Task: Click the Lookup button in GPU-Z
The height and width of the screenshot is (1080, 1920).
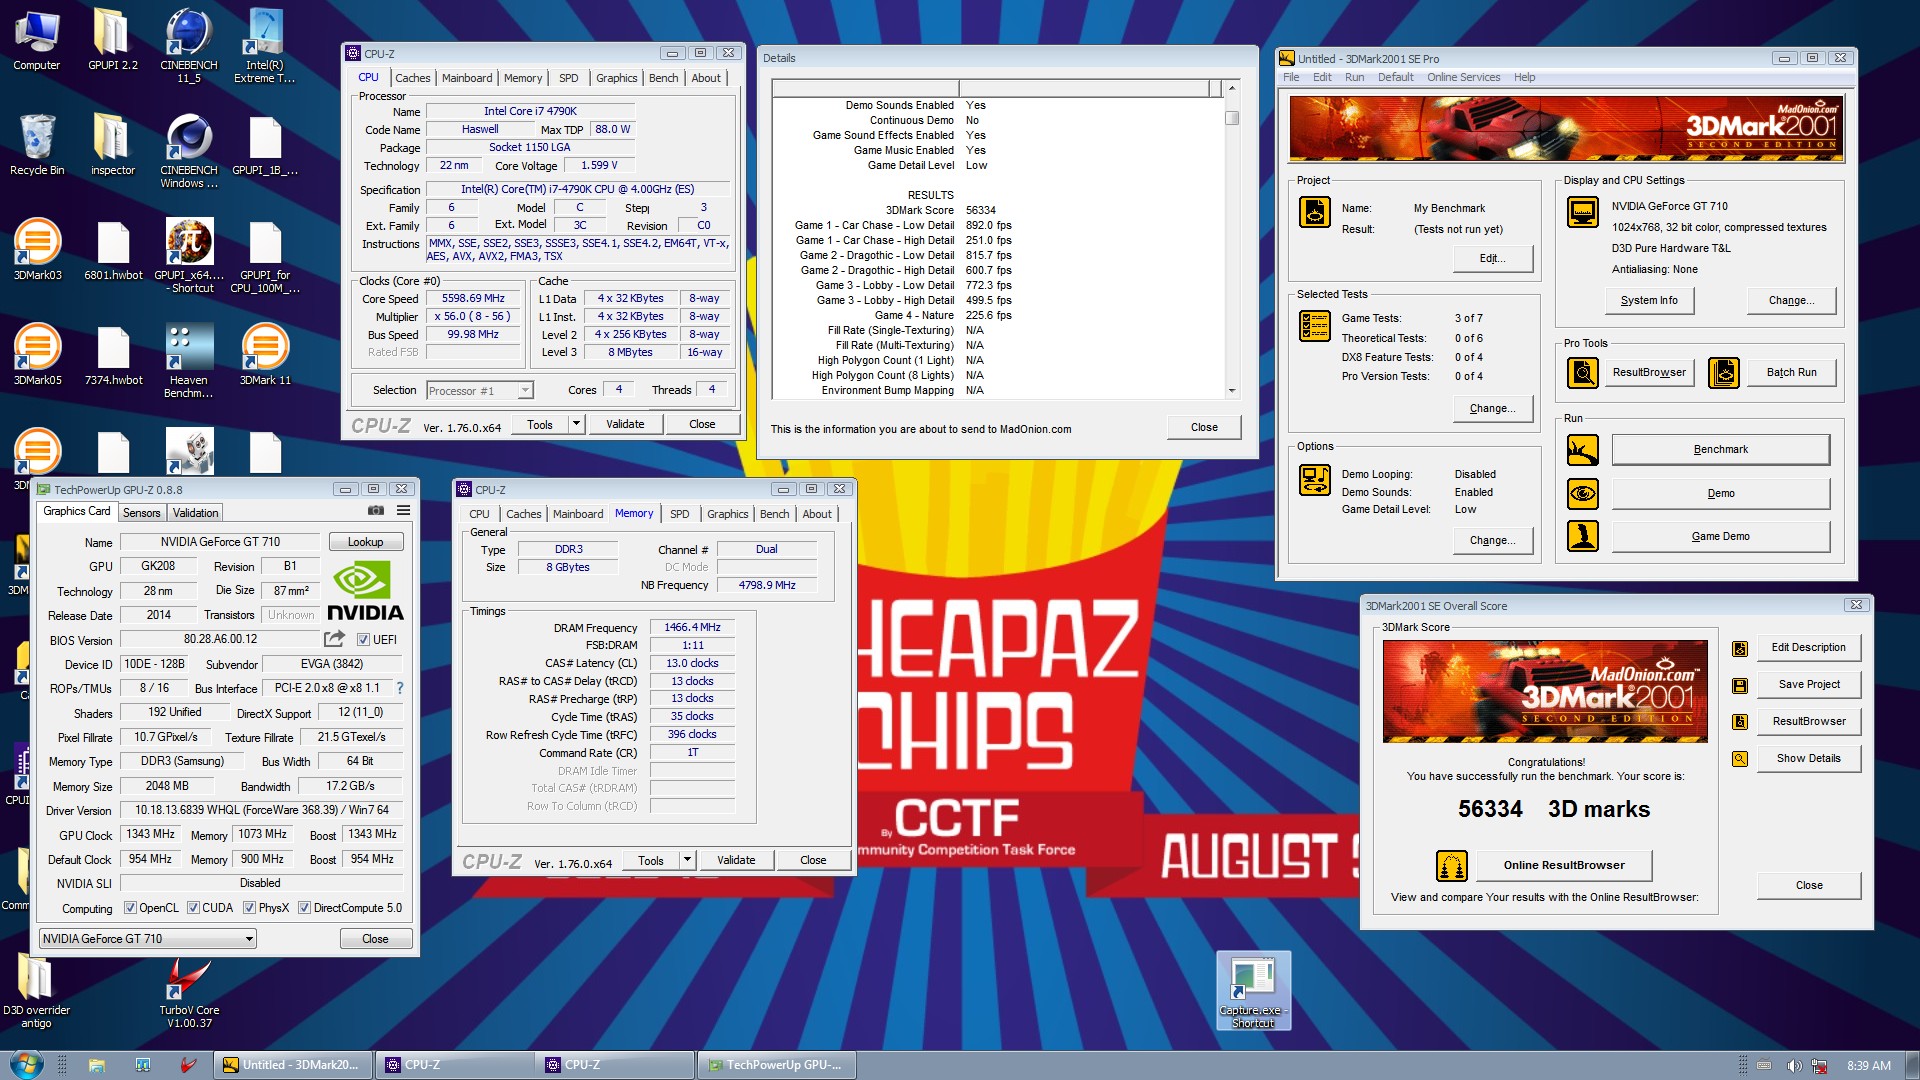Action: [x=365, y=542]
